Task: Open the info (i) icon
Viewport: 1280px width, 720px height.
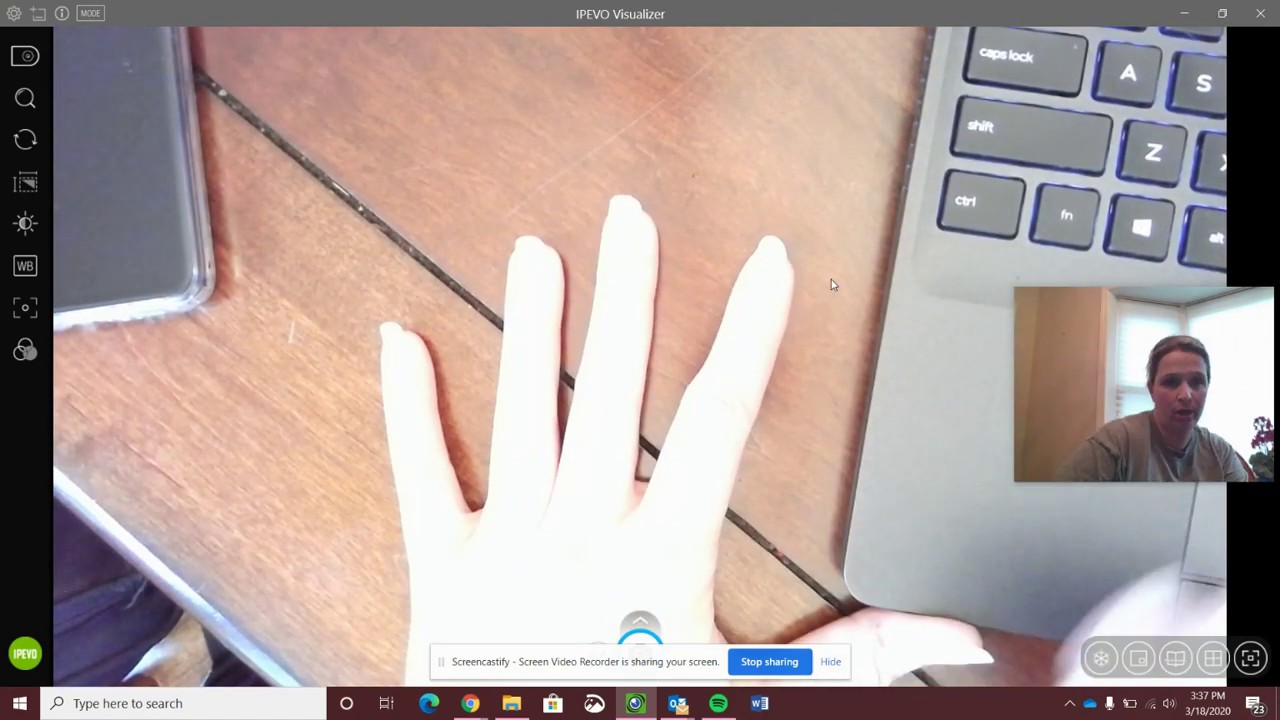Action: click(62, 14)
